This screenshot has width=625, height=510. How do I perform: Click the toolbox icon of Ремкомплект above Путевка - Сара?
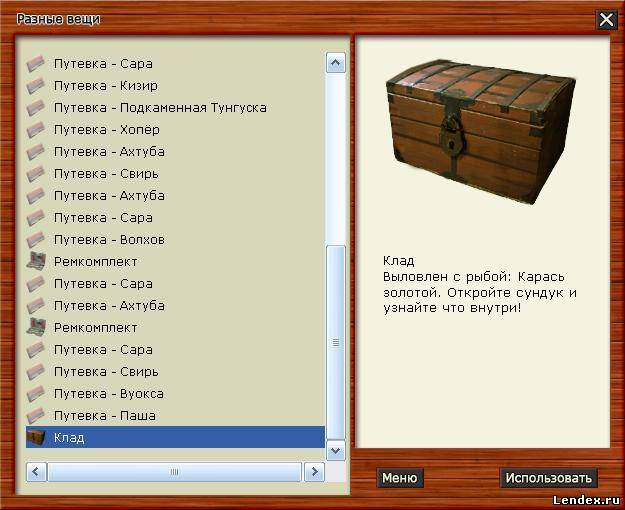point(36,327)
